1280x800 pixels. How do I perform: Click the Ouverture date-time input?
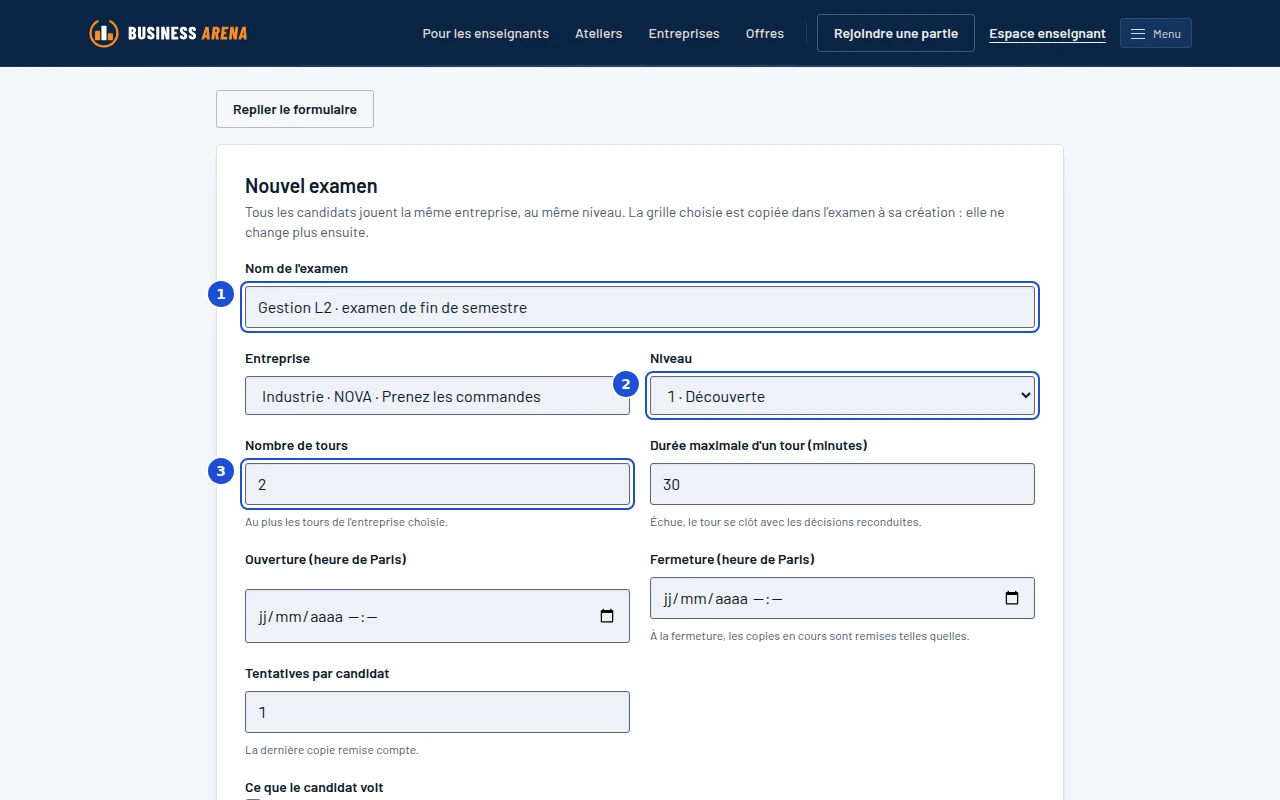click(437, 616)
